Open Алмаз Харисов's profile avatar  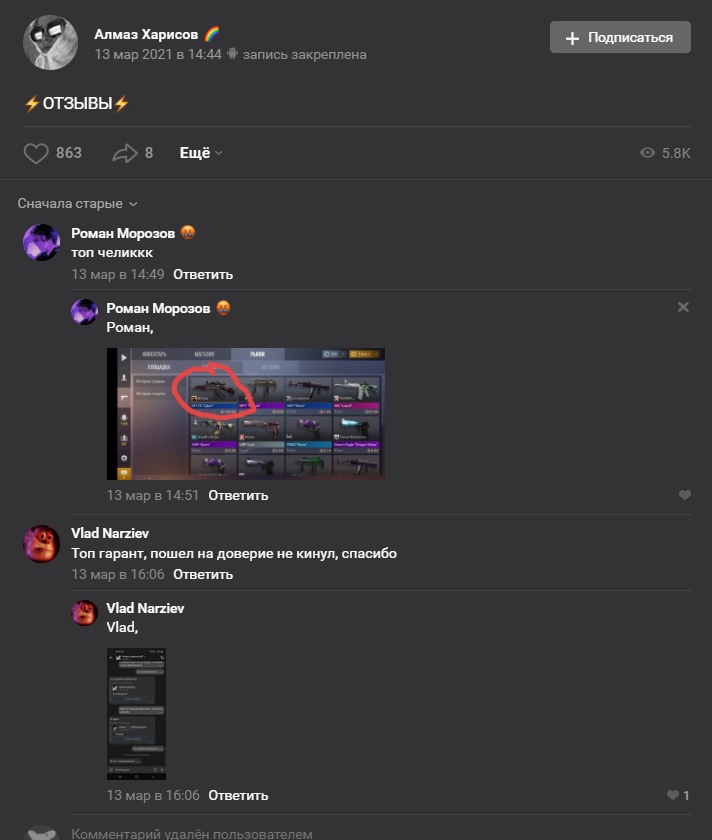click(50, 42)
